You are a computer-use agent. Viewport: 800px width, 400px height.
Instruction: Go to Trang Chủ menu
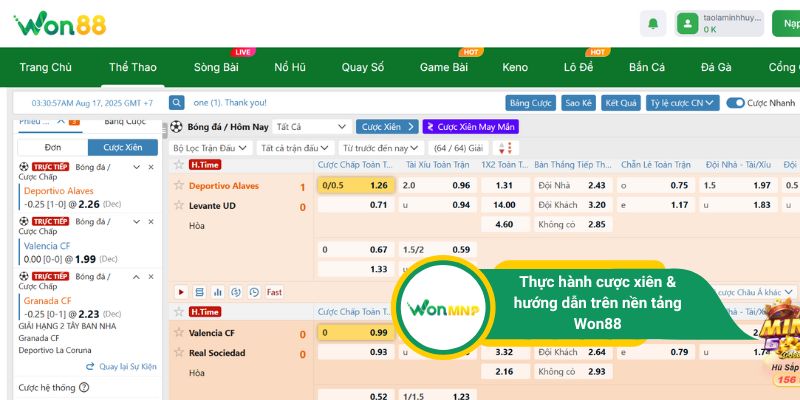pos(45,67)
